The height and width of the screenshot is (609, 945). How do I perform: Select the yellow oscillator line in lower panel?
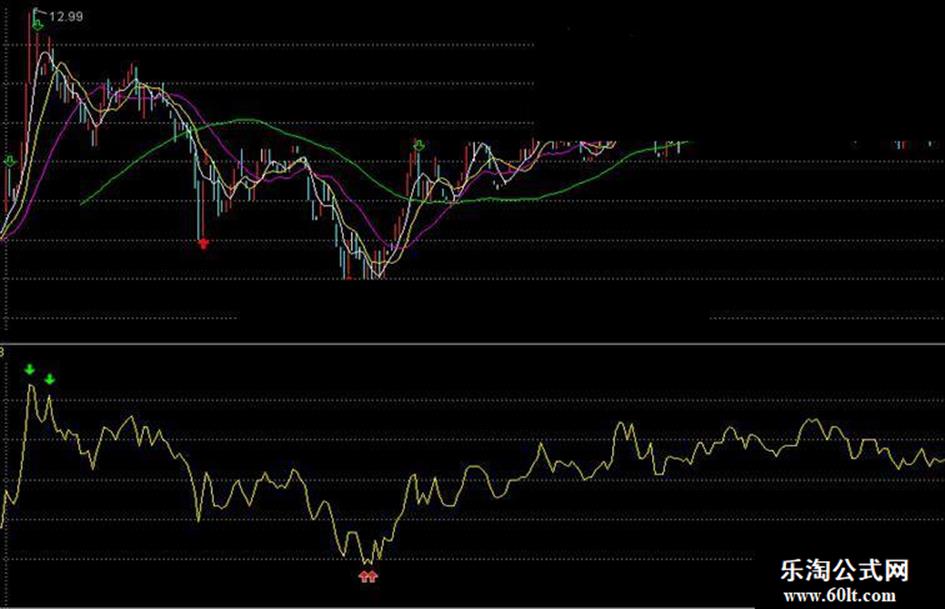click(x=472, y=475)
